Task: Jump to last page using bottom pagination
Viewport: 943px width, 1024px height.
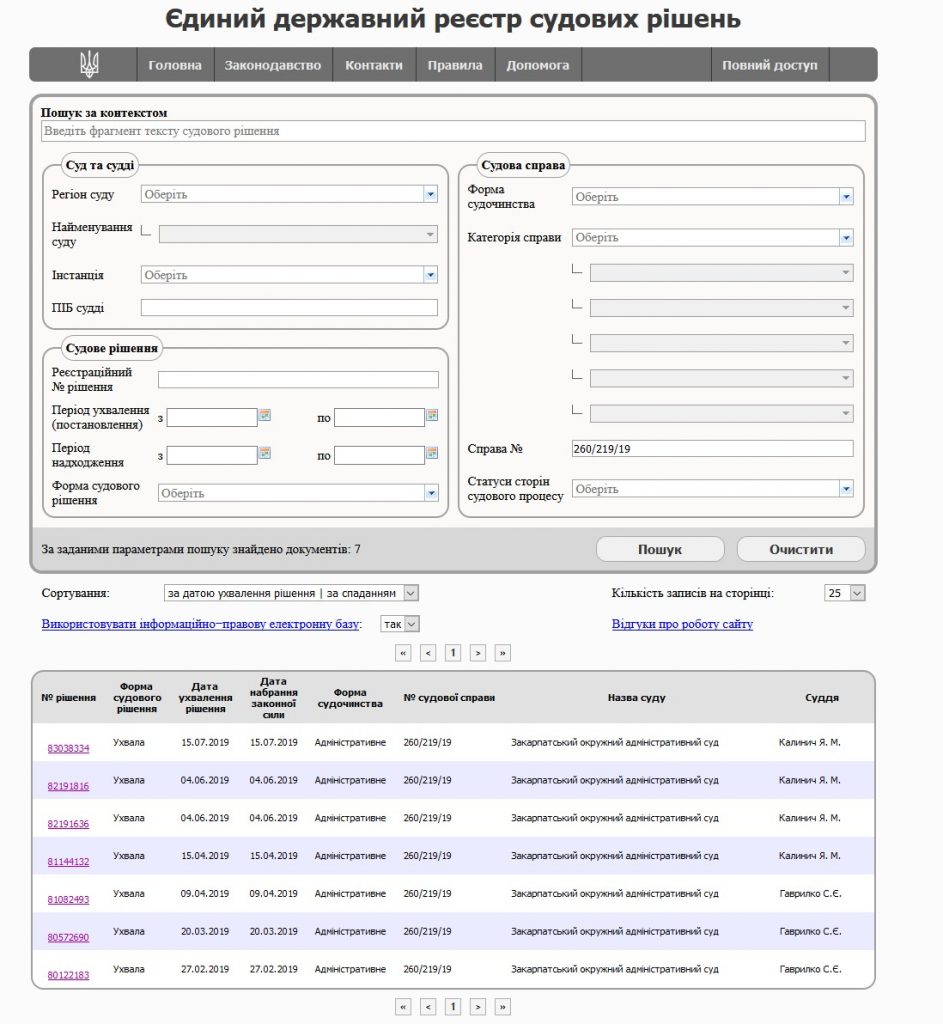Action: point(503,1006)
